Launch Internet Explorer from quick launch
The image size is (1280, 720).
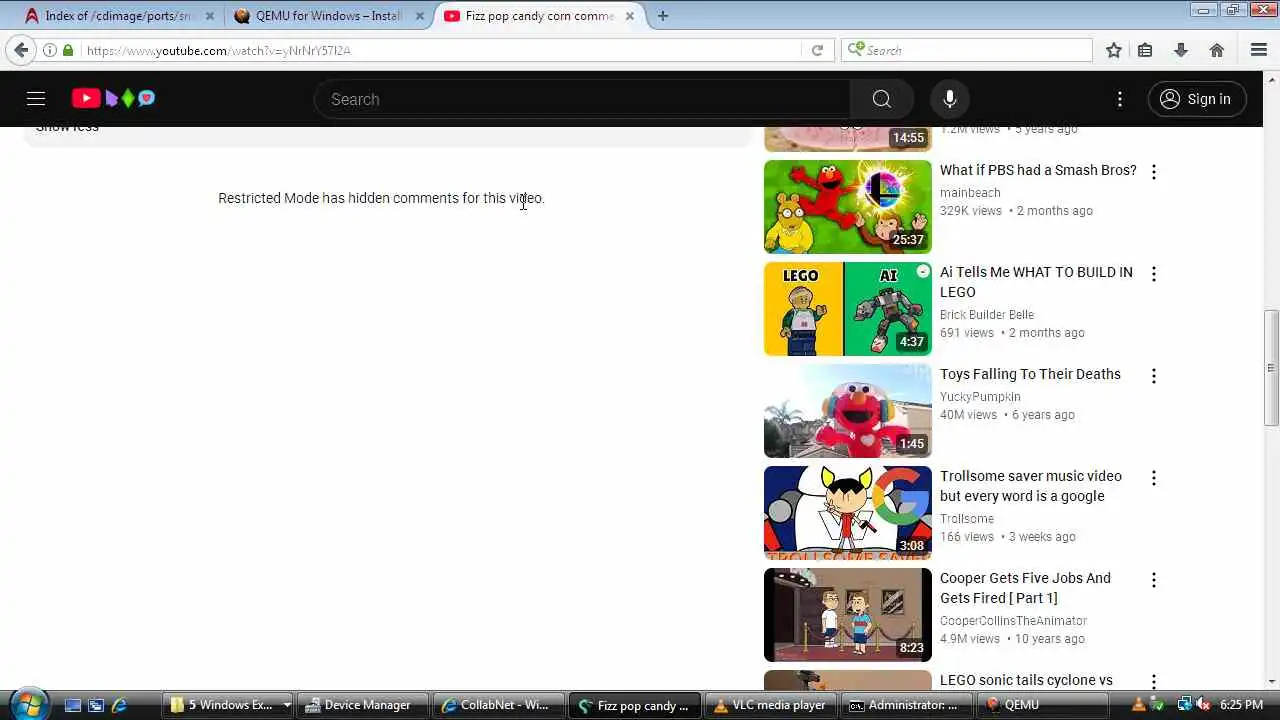[119, 705]
